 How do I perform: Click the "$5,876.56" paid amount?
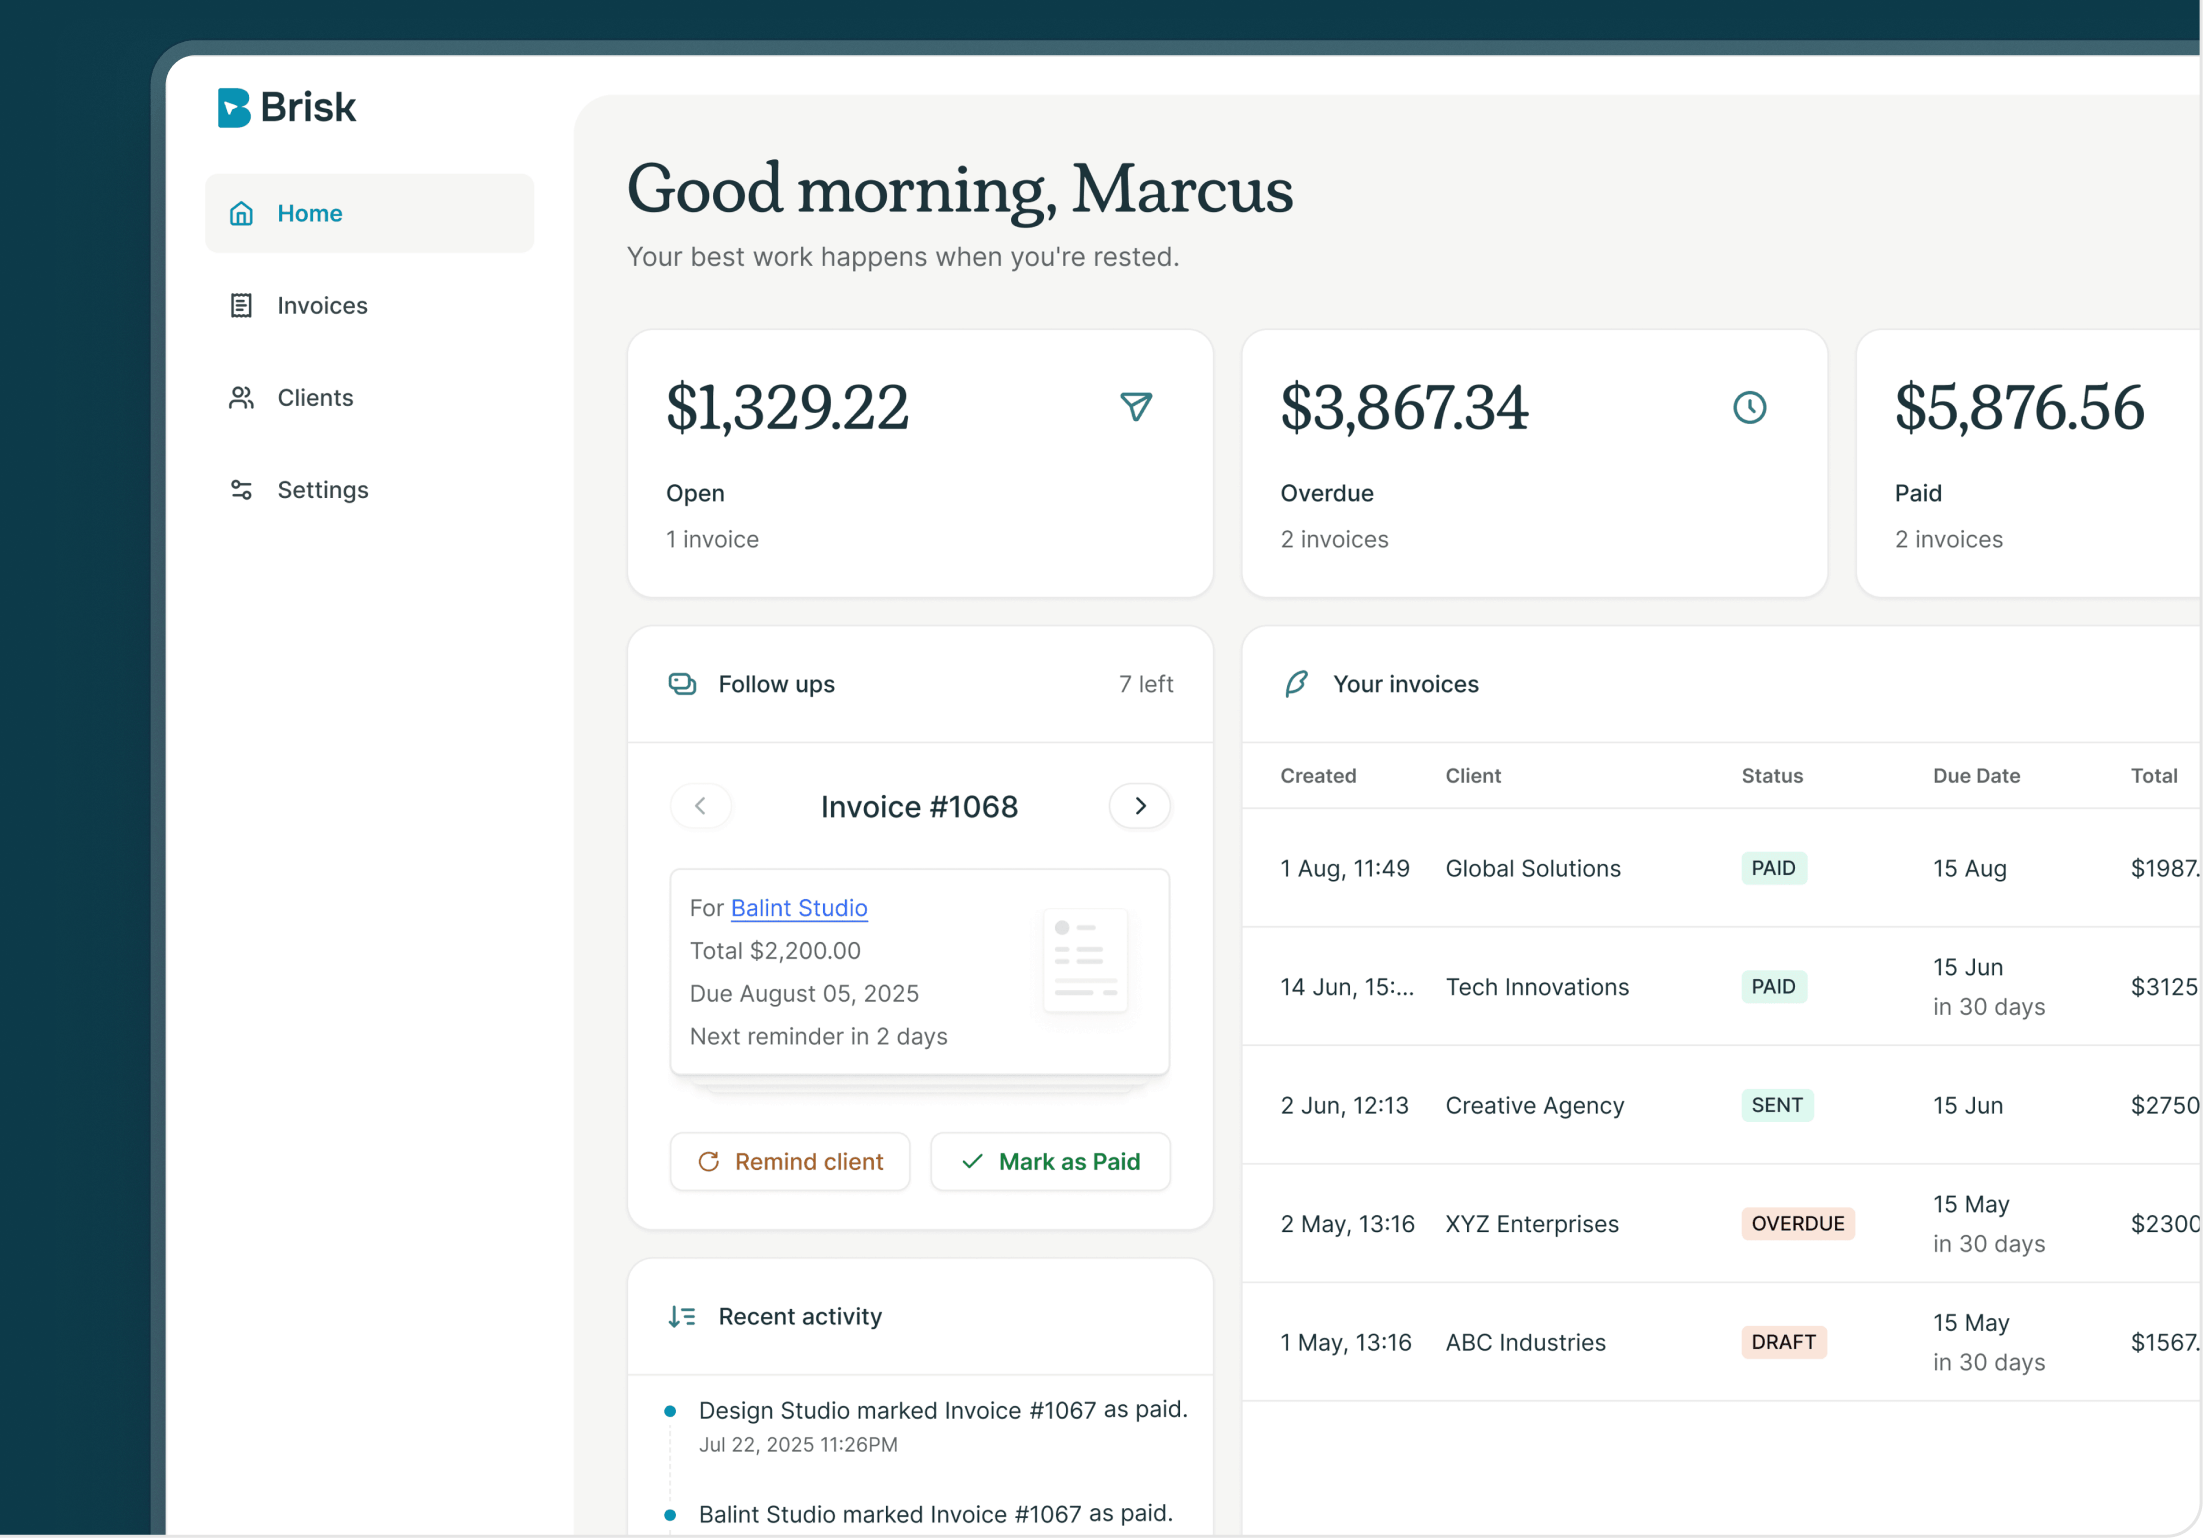2020,408
